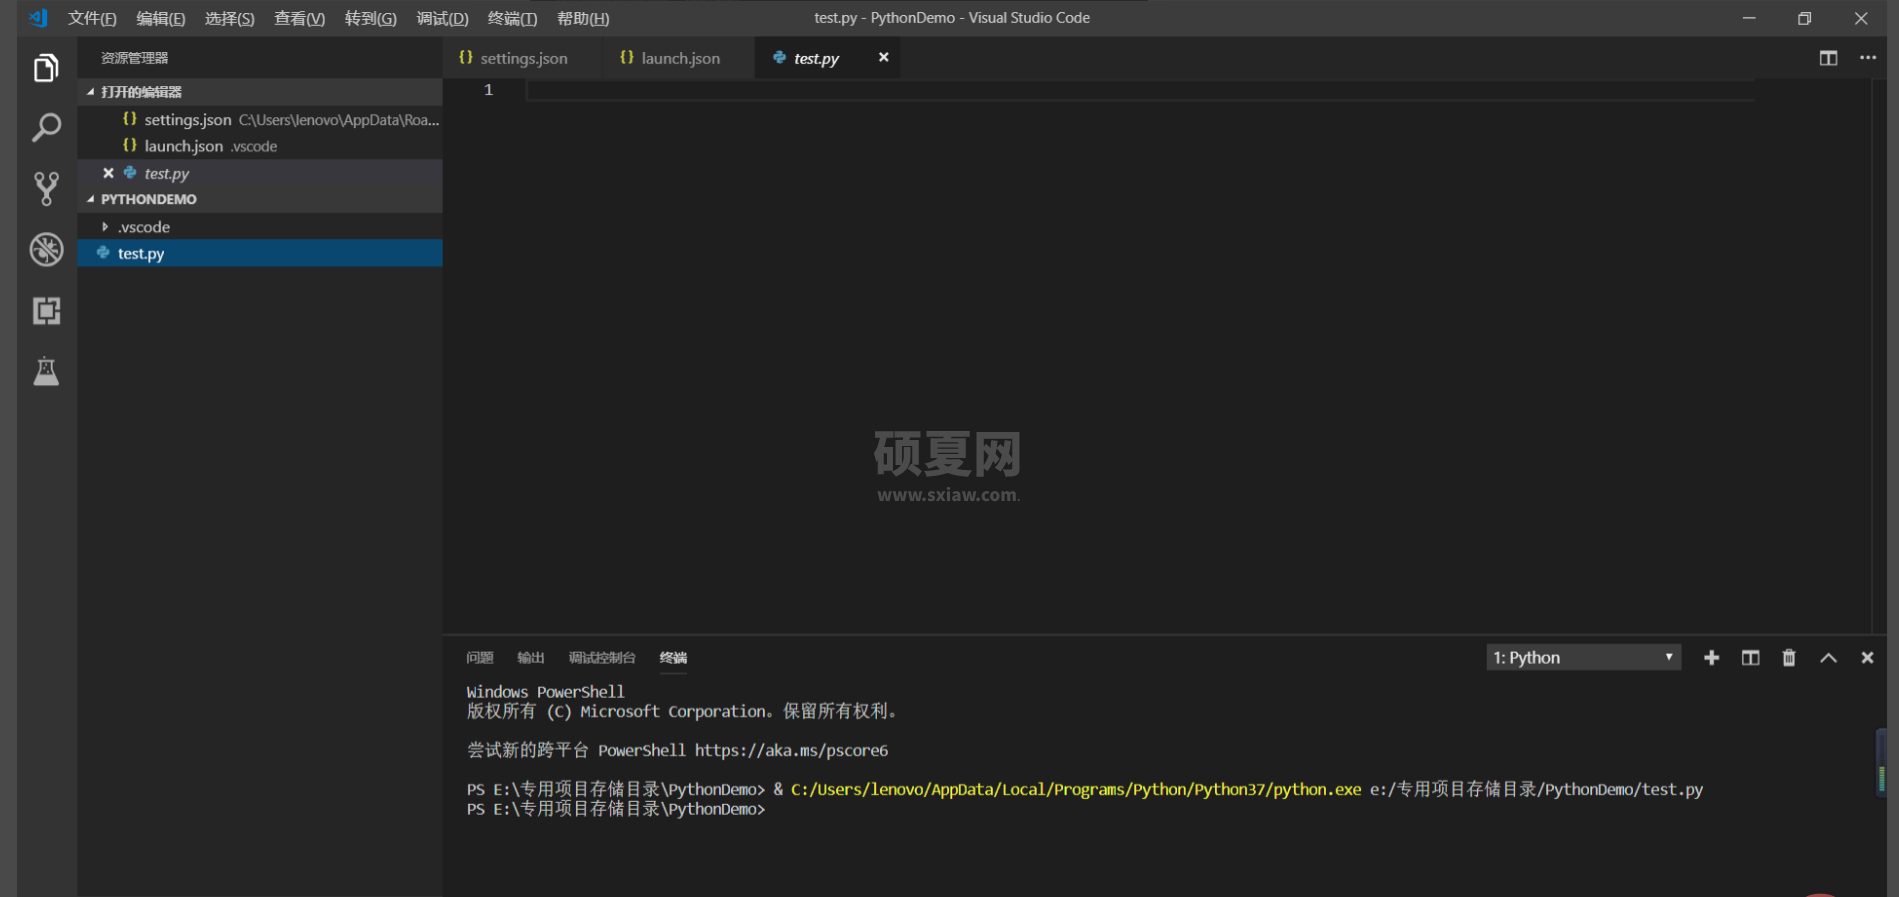1899x897 pixels.
Task: Open the terminal selector dropdown '1: Python'
Action: pyautogui.click(x=1584, y=658)
